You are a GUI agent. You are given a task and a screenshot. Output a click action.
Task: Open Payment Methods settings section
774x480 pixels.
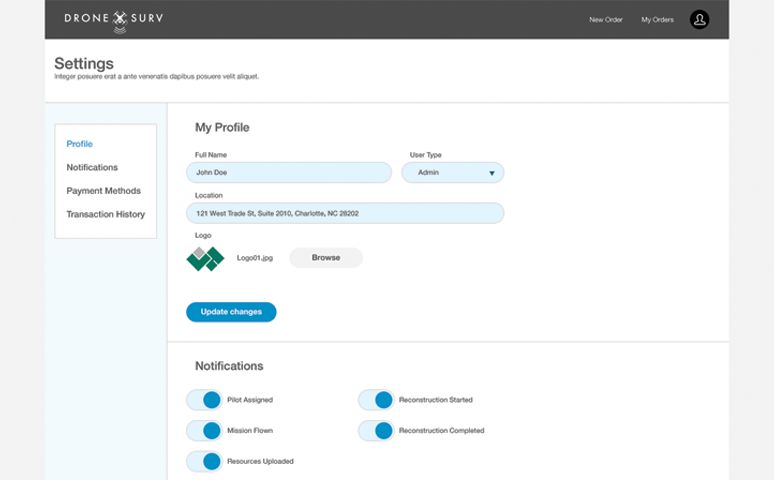pos(103,191)
